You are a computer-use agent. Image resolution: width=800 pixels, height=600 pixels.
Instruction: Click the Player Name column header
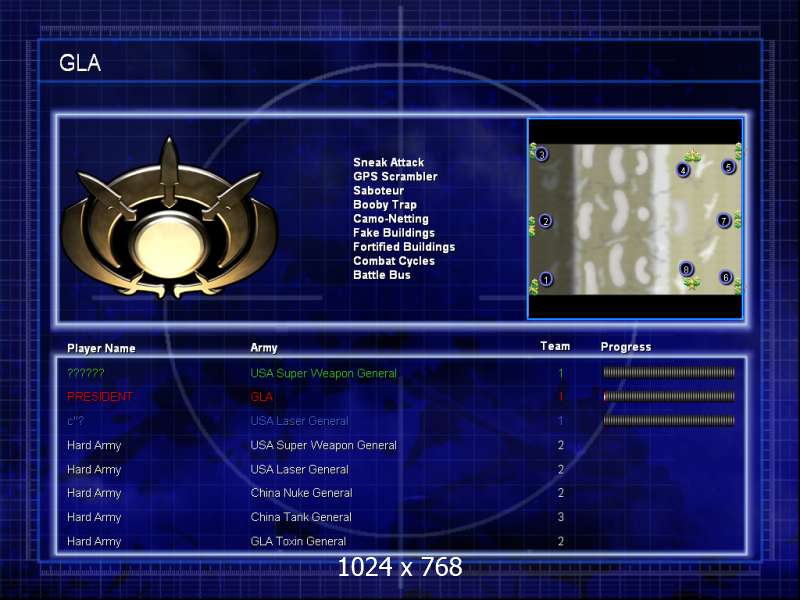click(x=101, y=348)
